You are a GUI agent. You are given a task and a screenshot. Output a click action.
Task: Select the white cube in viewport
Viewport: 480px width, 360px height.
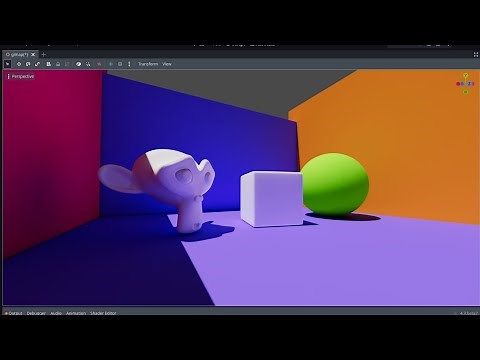tap(272, 198)
